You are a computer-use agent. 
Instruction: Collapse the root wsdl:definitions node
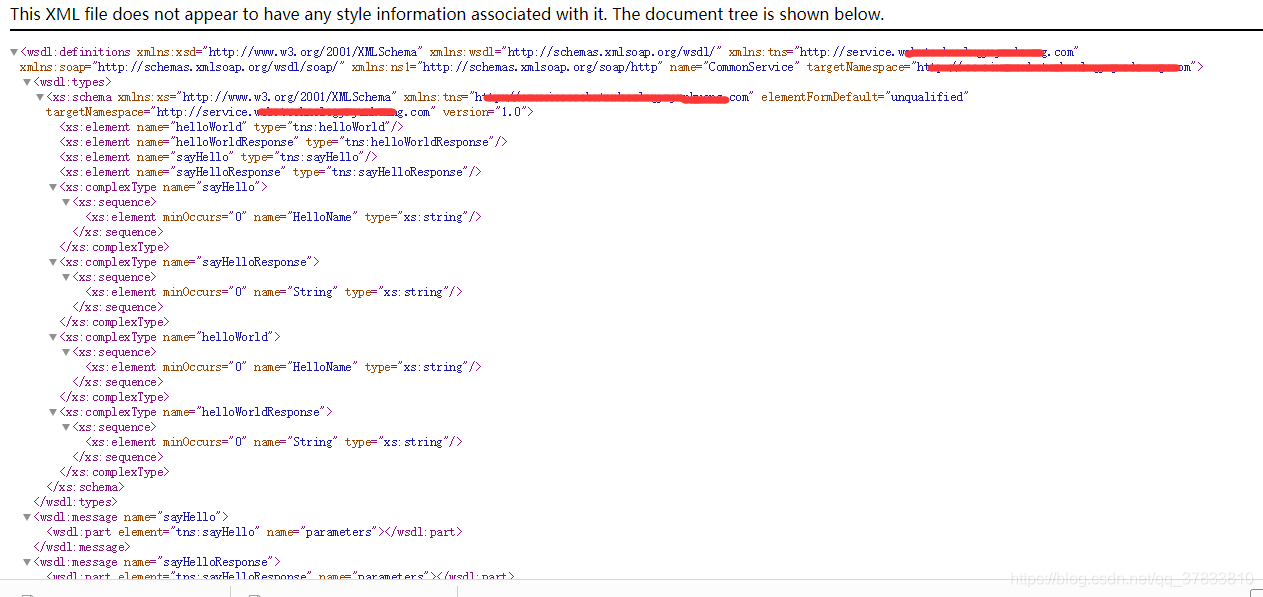14,51
